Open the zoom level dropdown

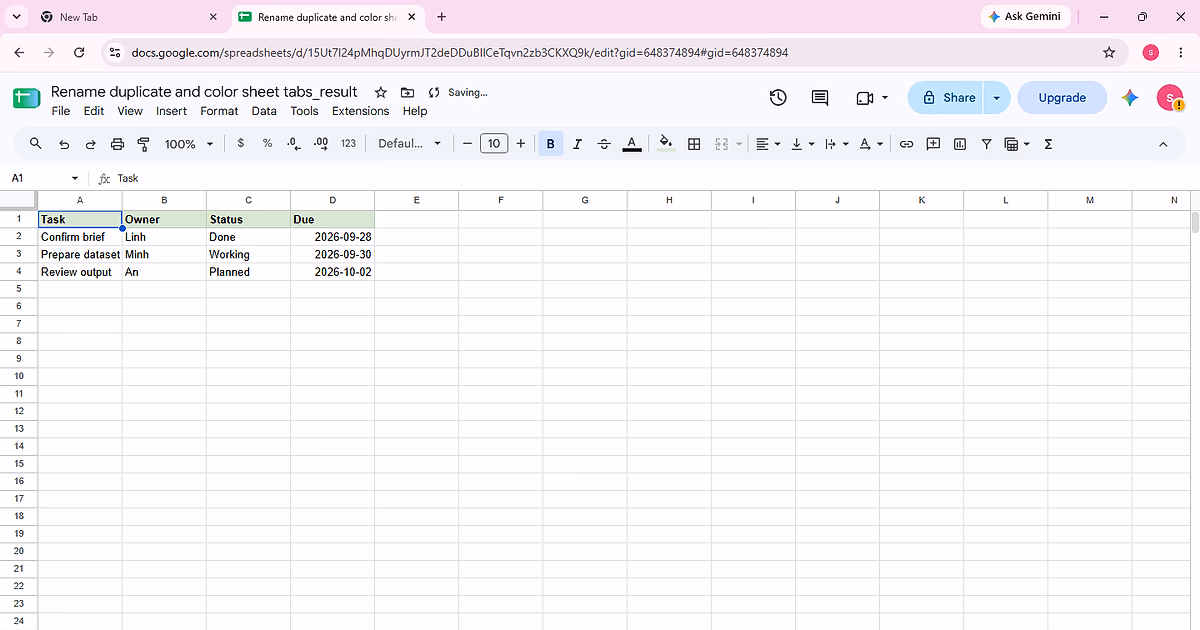189,144
